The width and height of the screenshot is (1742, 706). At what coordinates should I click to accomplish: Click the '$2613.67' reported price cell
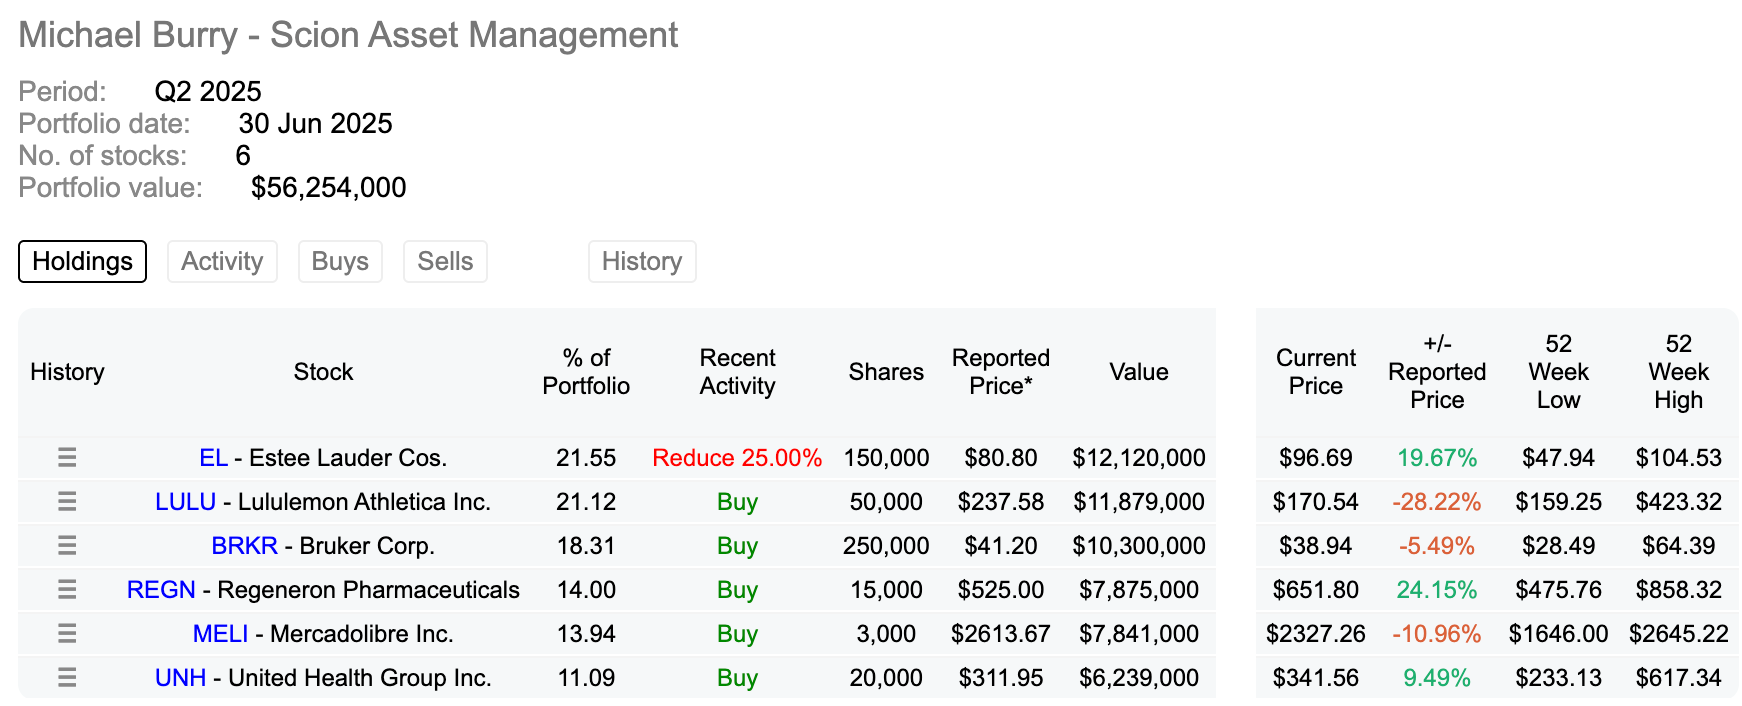1001,634
